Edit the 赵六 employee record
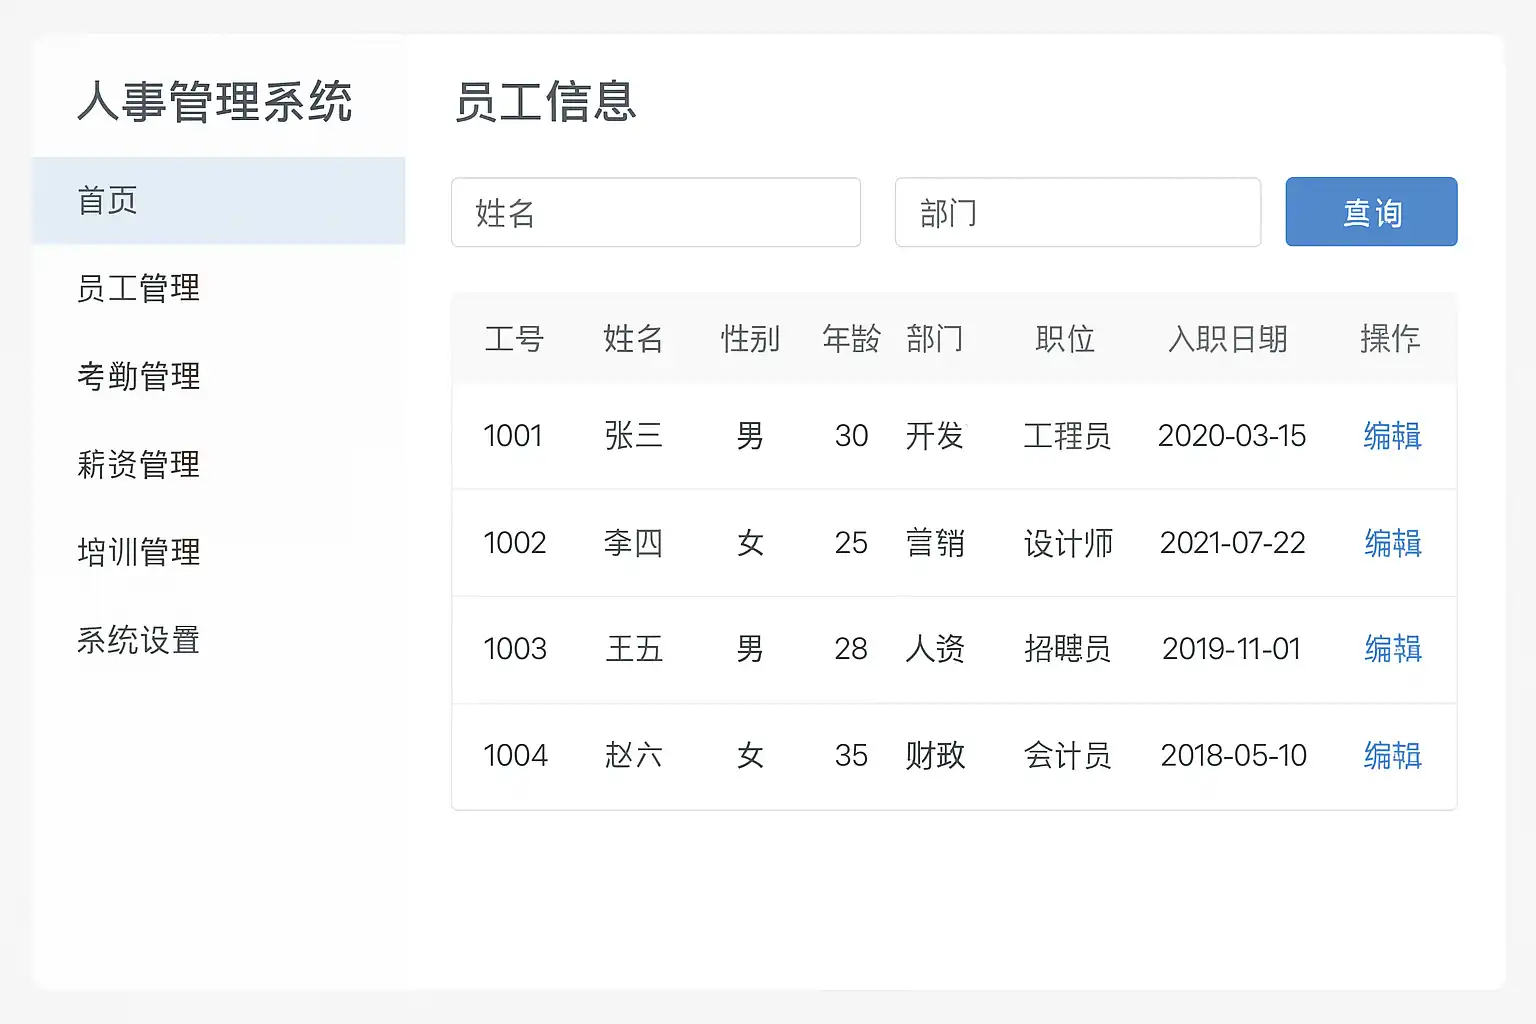 pos(1392,755)
